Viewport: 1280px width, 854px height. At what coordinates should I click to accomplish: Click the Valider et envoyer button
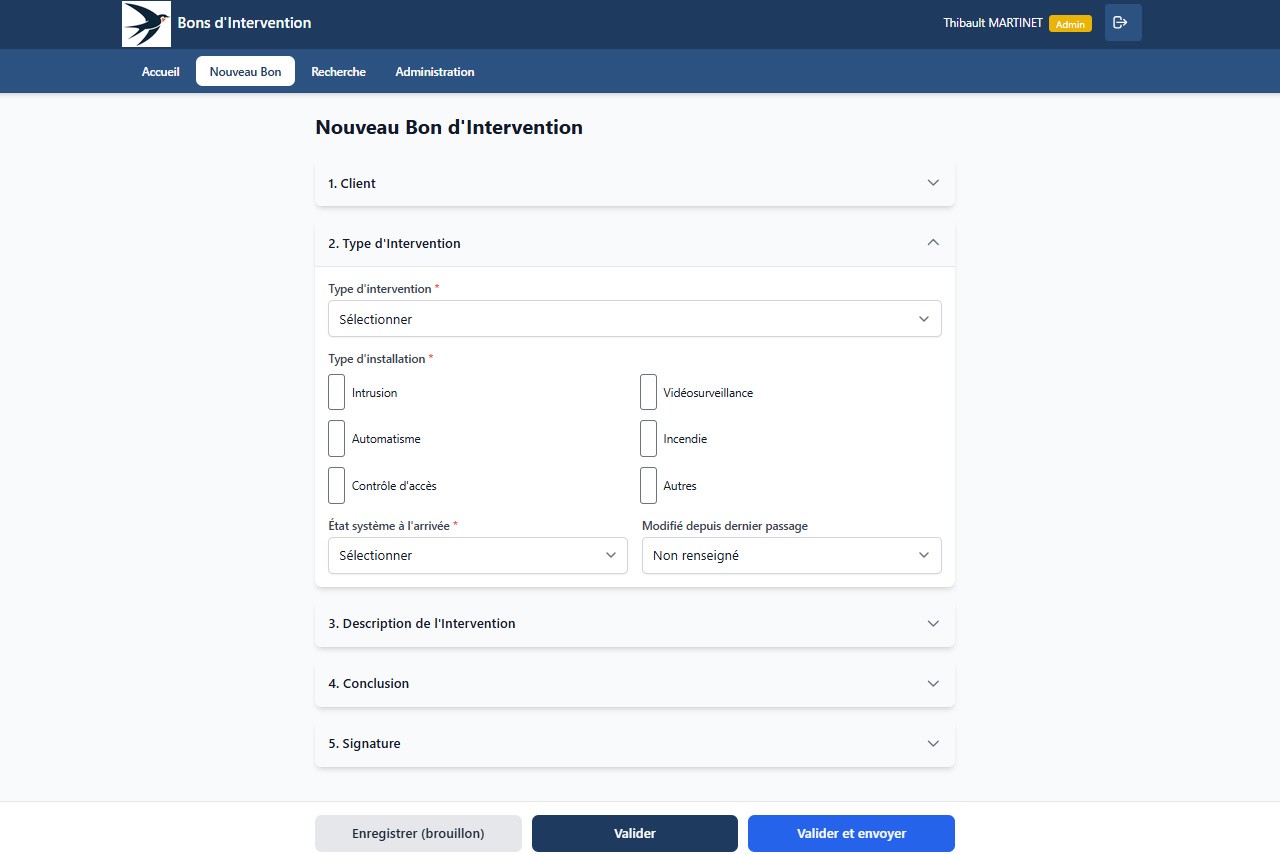[850, 832]
